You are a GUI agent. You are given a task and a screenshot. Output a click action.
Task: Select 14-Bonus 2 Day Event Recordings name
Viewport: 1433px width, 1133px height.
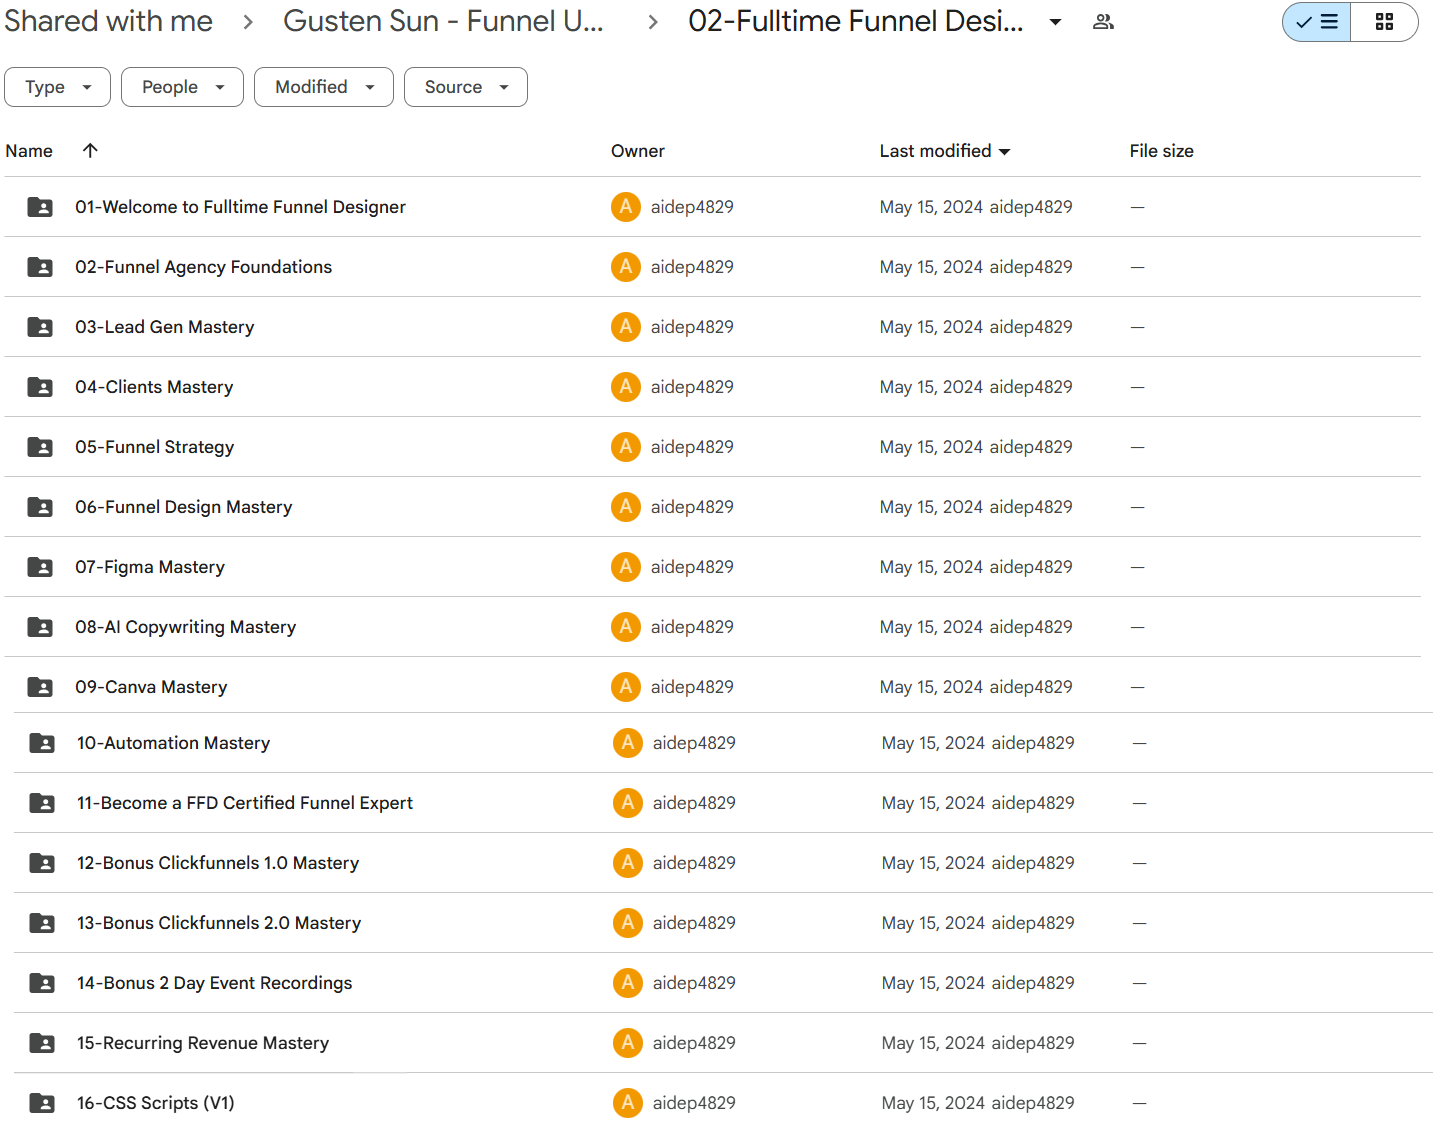(x=214, y=983)
